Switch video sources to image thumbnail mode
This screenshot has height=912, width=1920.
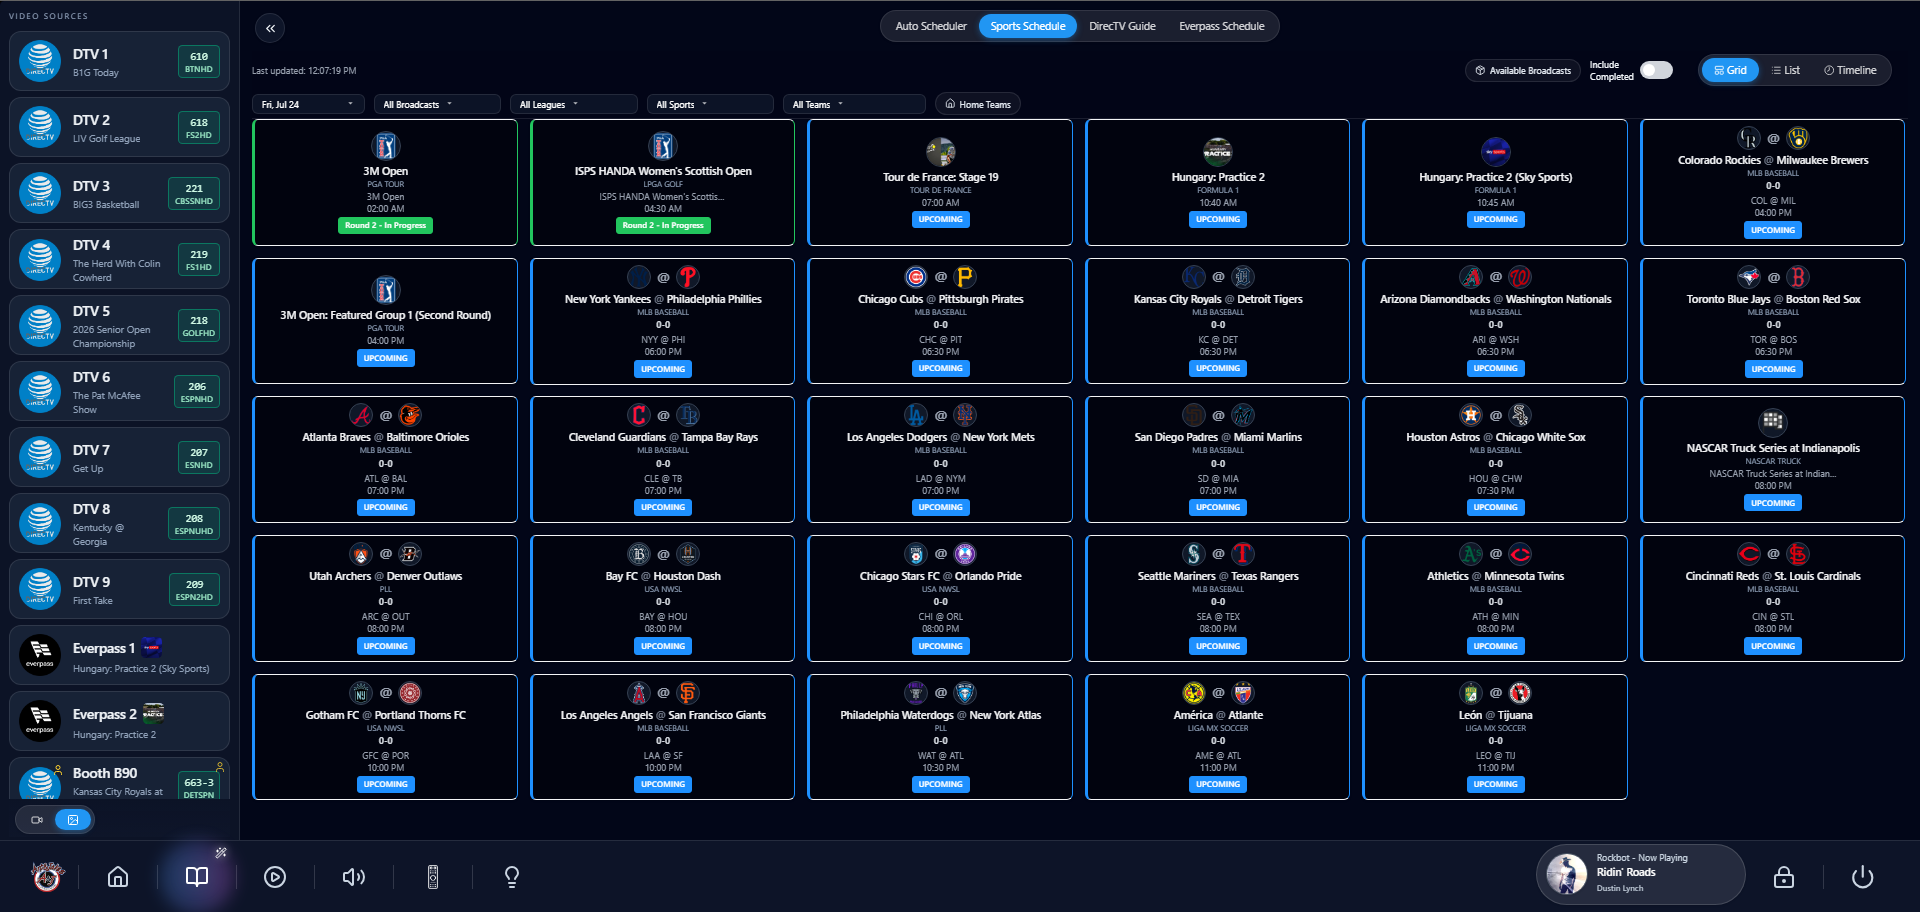click(x=73, y=820)
